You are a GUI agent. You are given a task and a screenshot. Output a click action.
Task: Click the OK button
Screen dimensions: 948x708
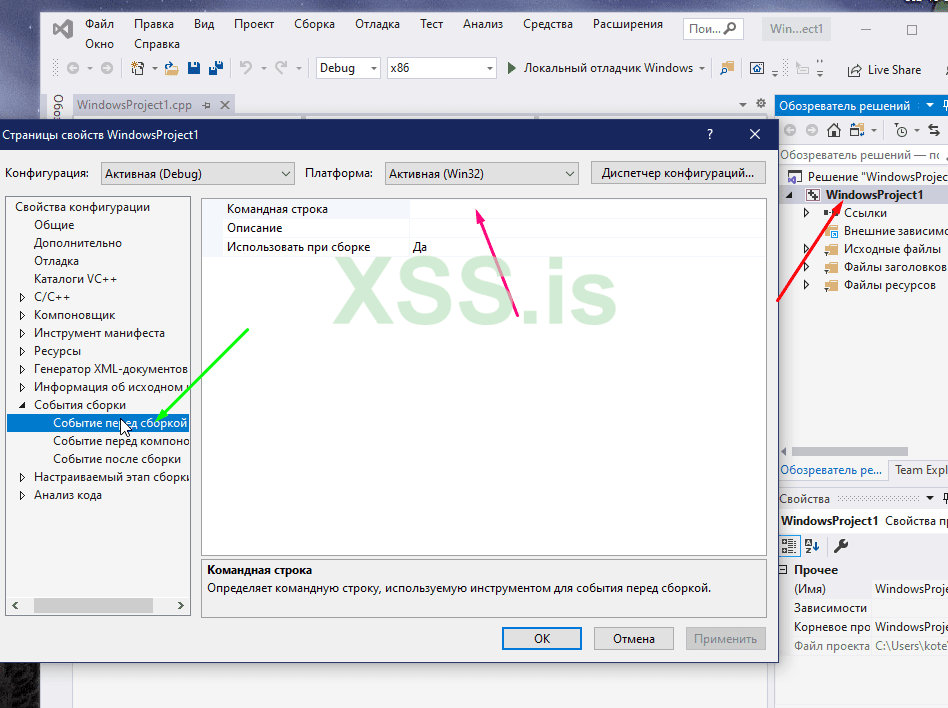[542, 638]
